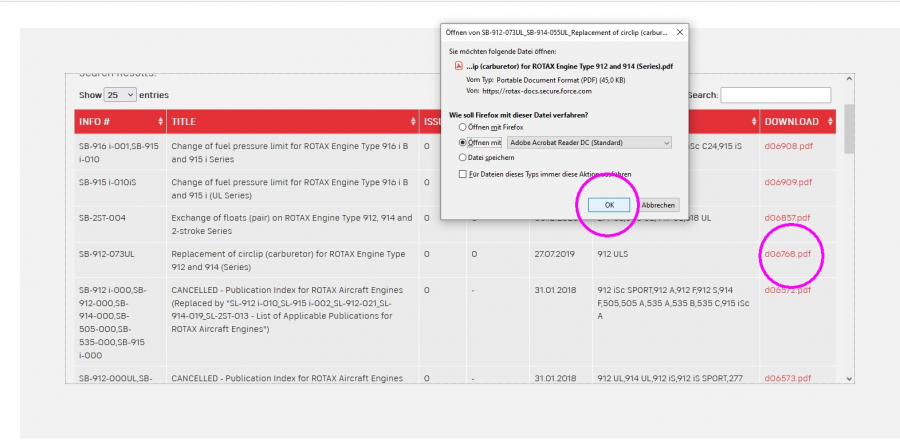Sort table by TITLE column arrows
The image size is (900, 446).
tap(413, 122)
